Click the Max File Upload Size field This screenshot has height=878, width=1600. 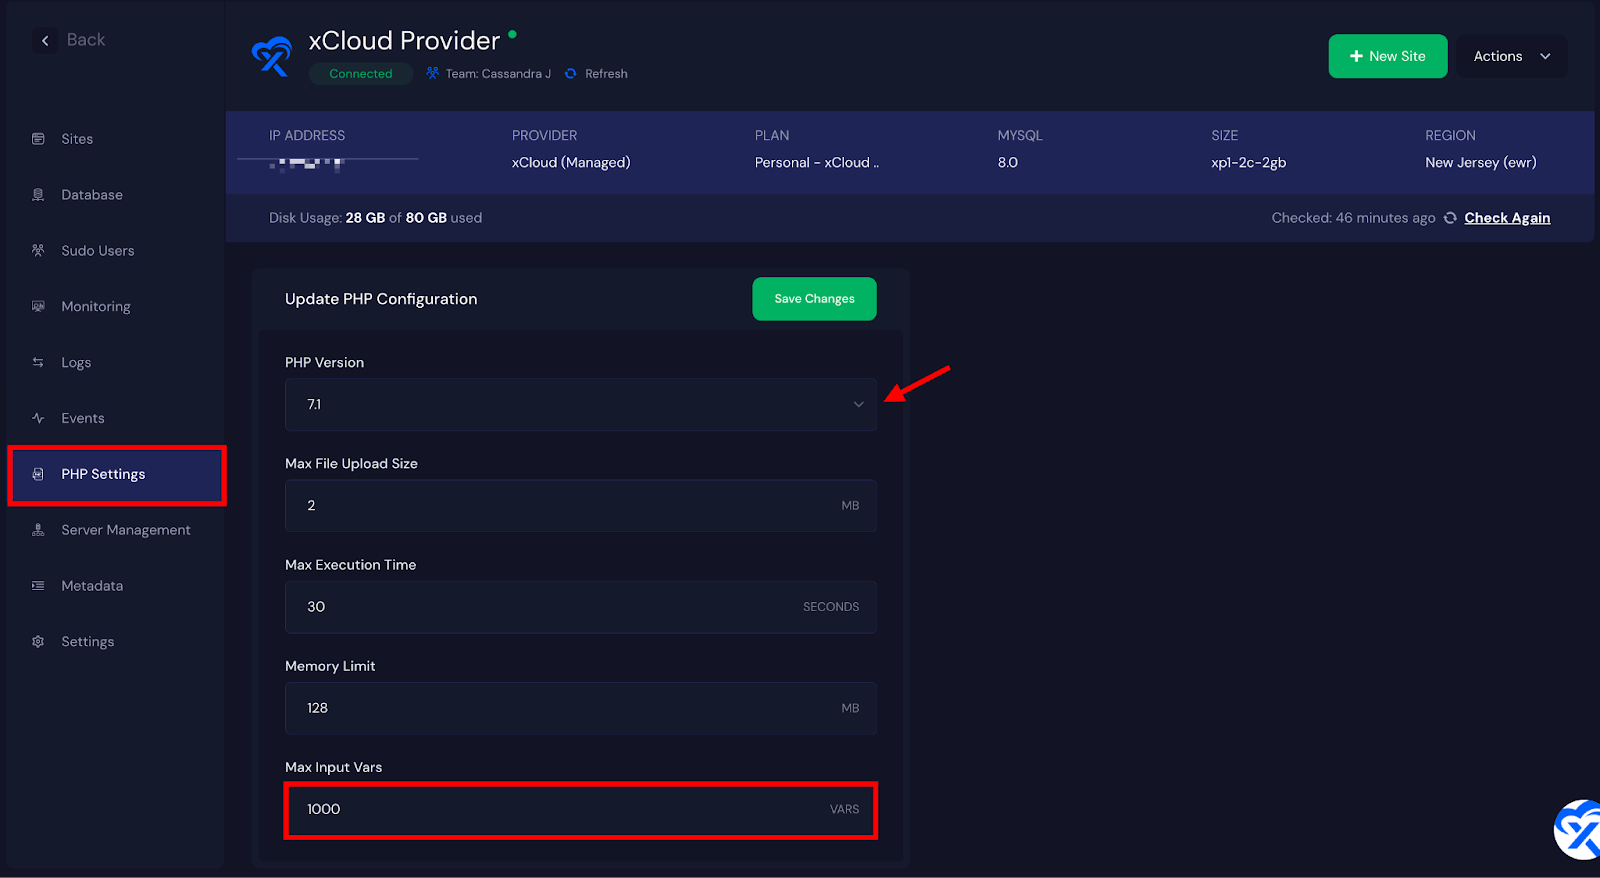(581, 506)
